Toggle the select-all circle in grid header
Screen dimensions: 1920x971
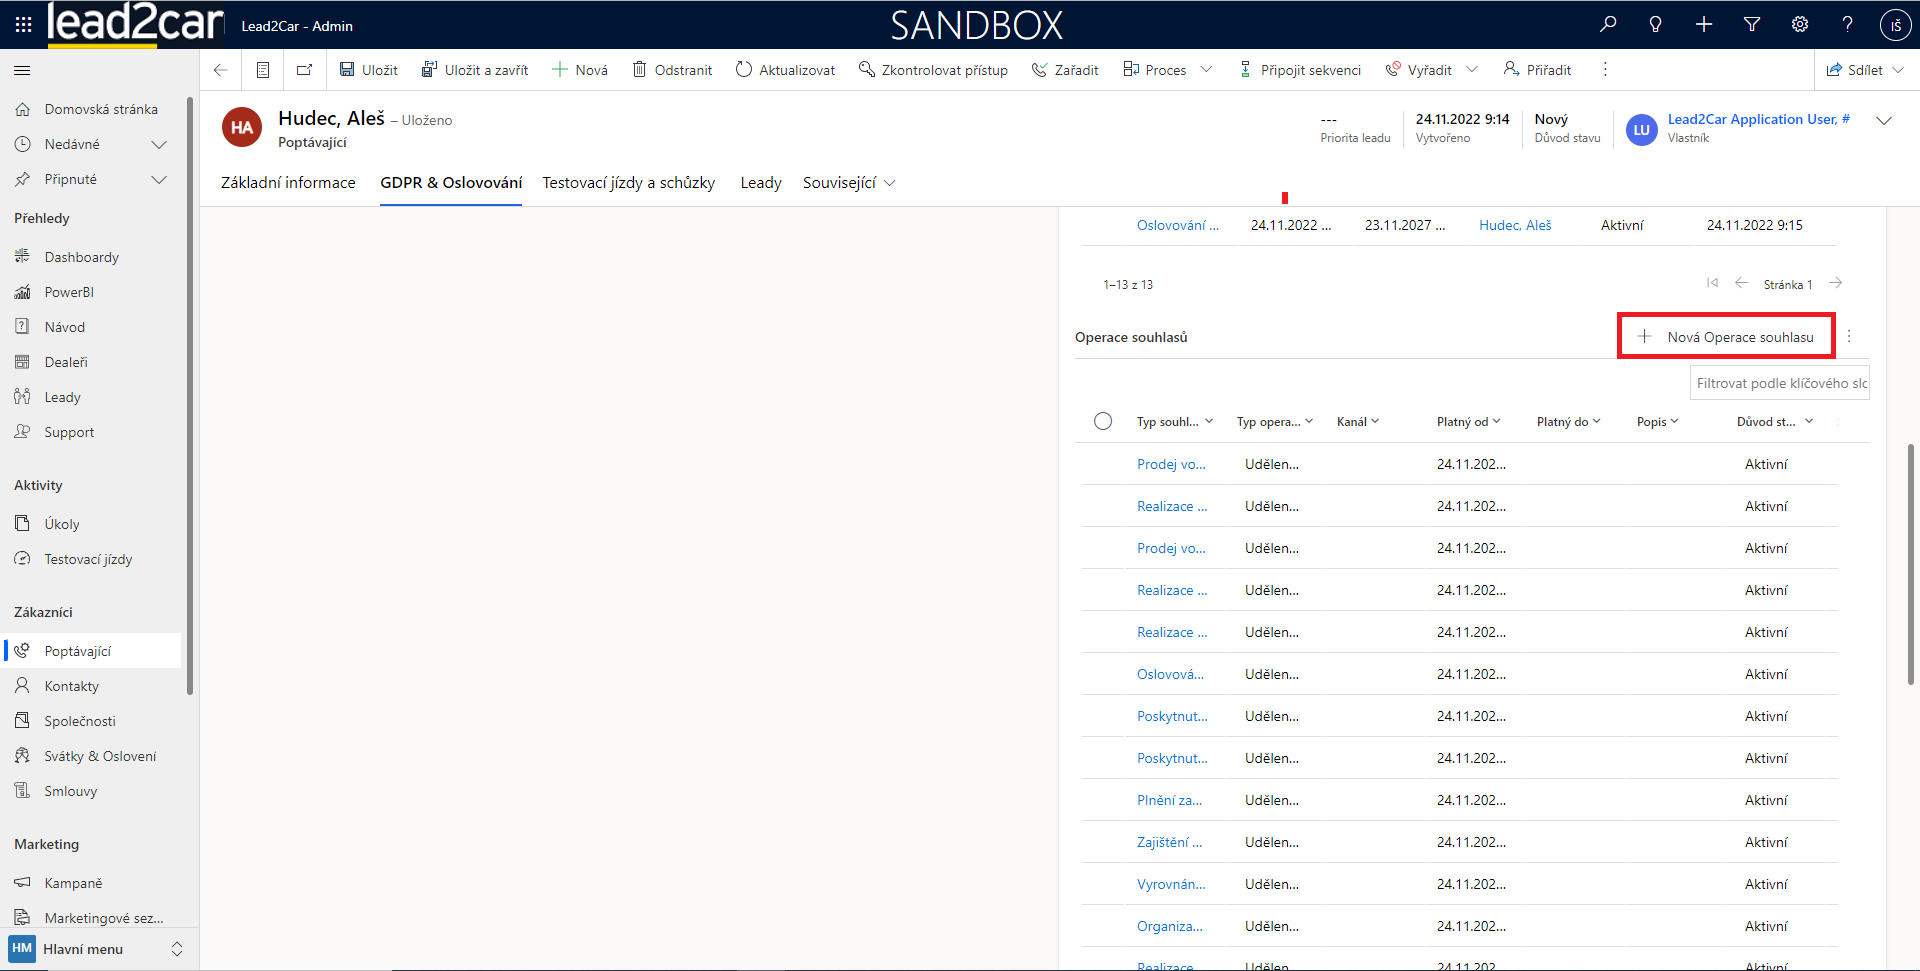click(1103, 421)
